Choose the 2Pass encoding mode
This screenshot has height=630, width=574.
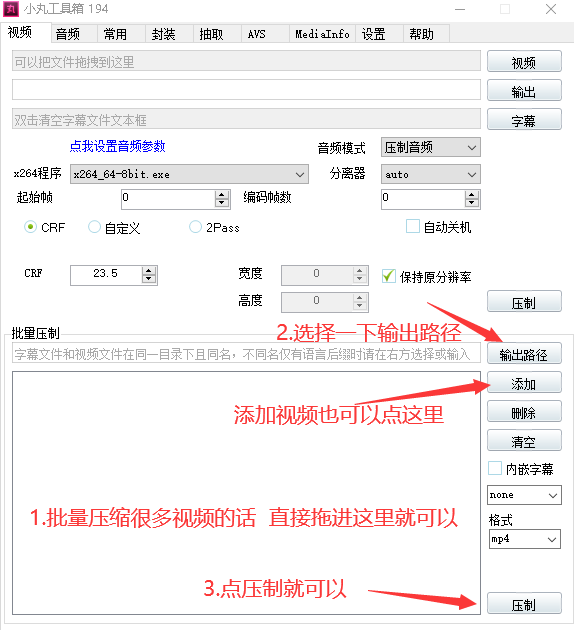[x=195, y=227]
